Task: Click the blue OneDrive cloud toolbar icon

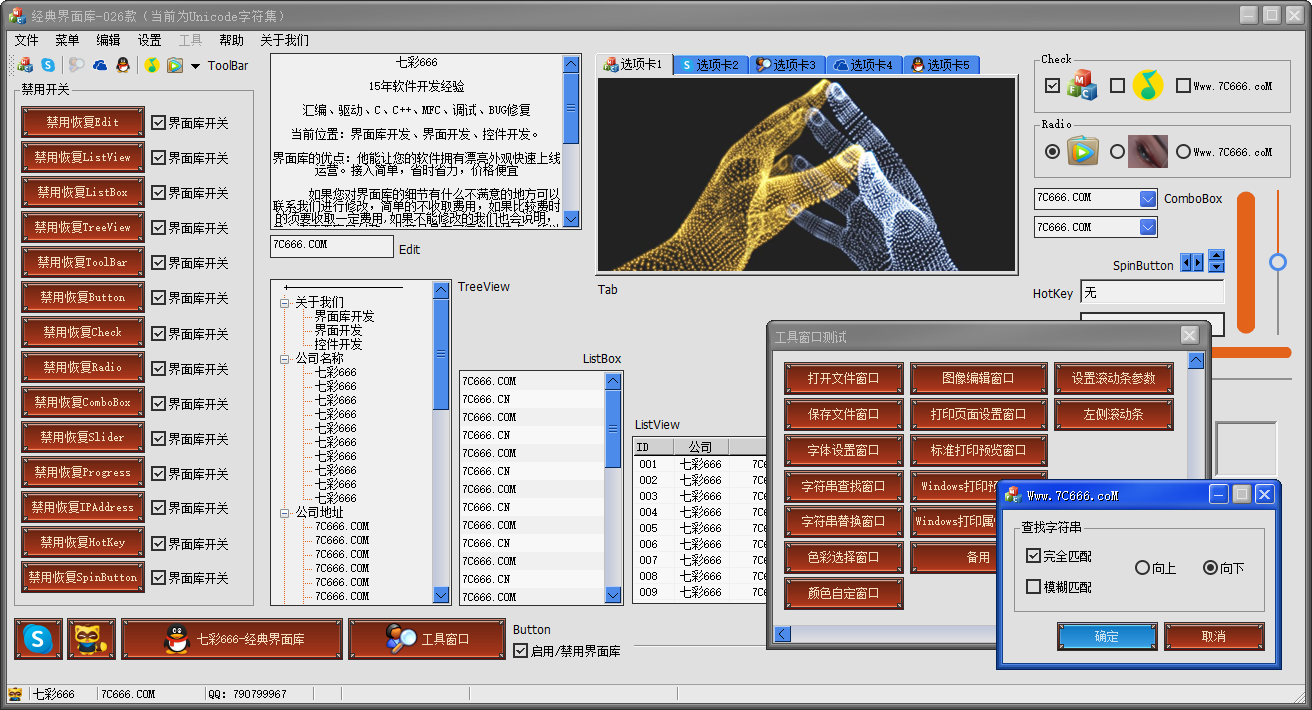Action: tap(100, 65)
